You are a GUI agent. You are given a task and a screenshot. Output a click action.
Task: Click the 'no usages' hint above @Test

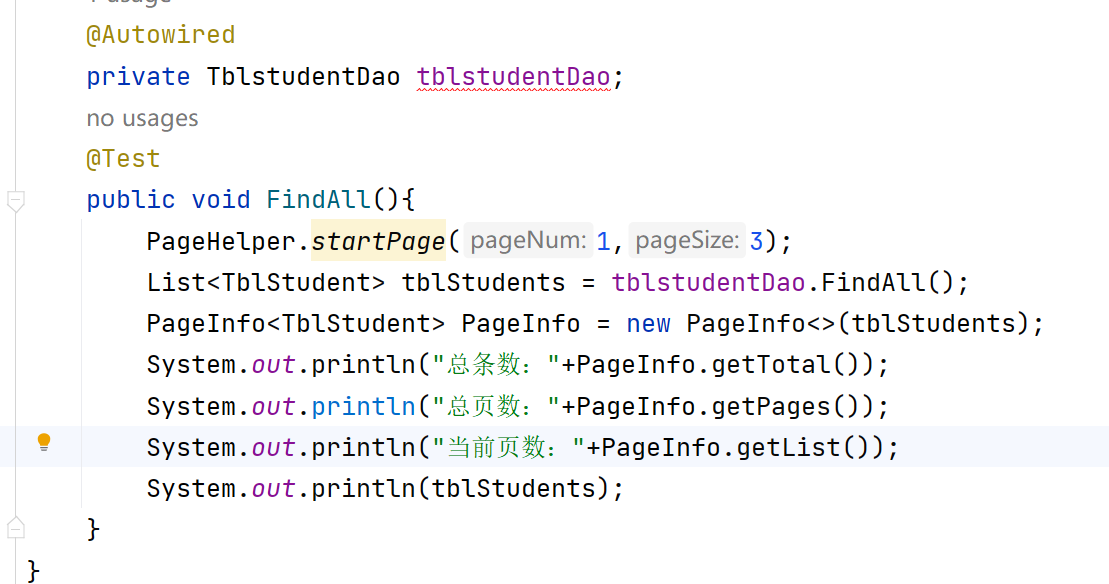pyautogui.click(x=142, y=119)
